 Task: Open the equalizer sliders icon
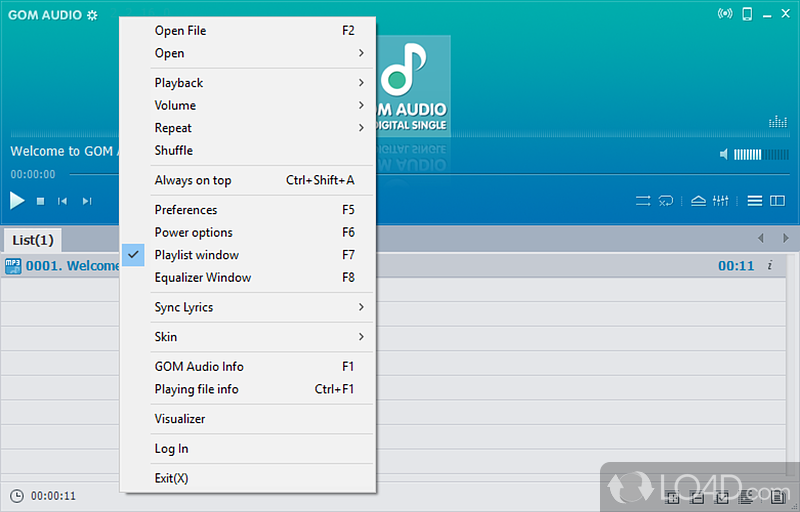(720, 201)
